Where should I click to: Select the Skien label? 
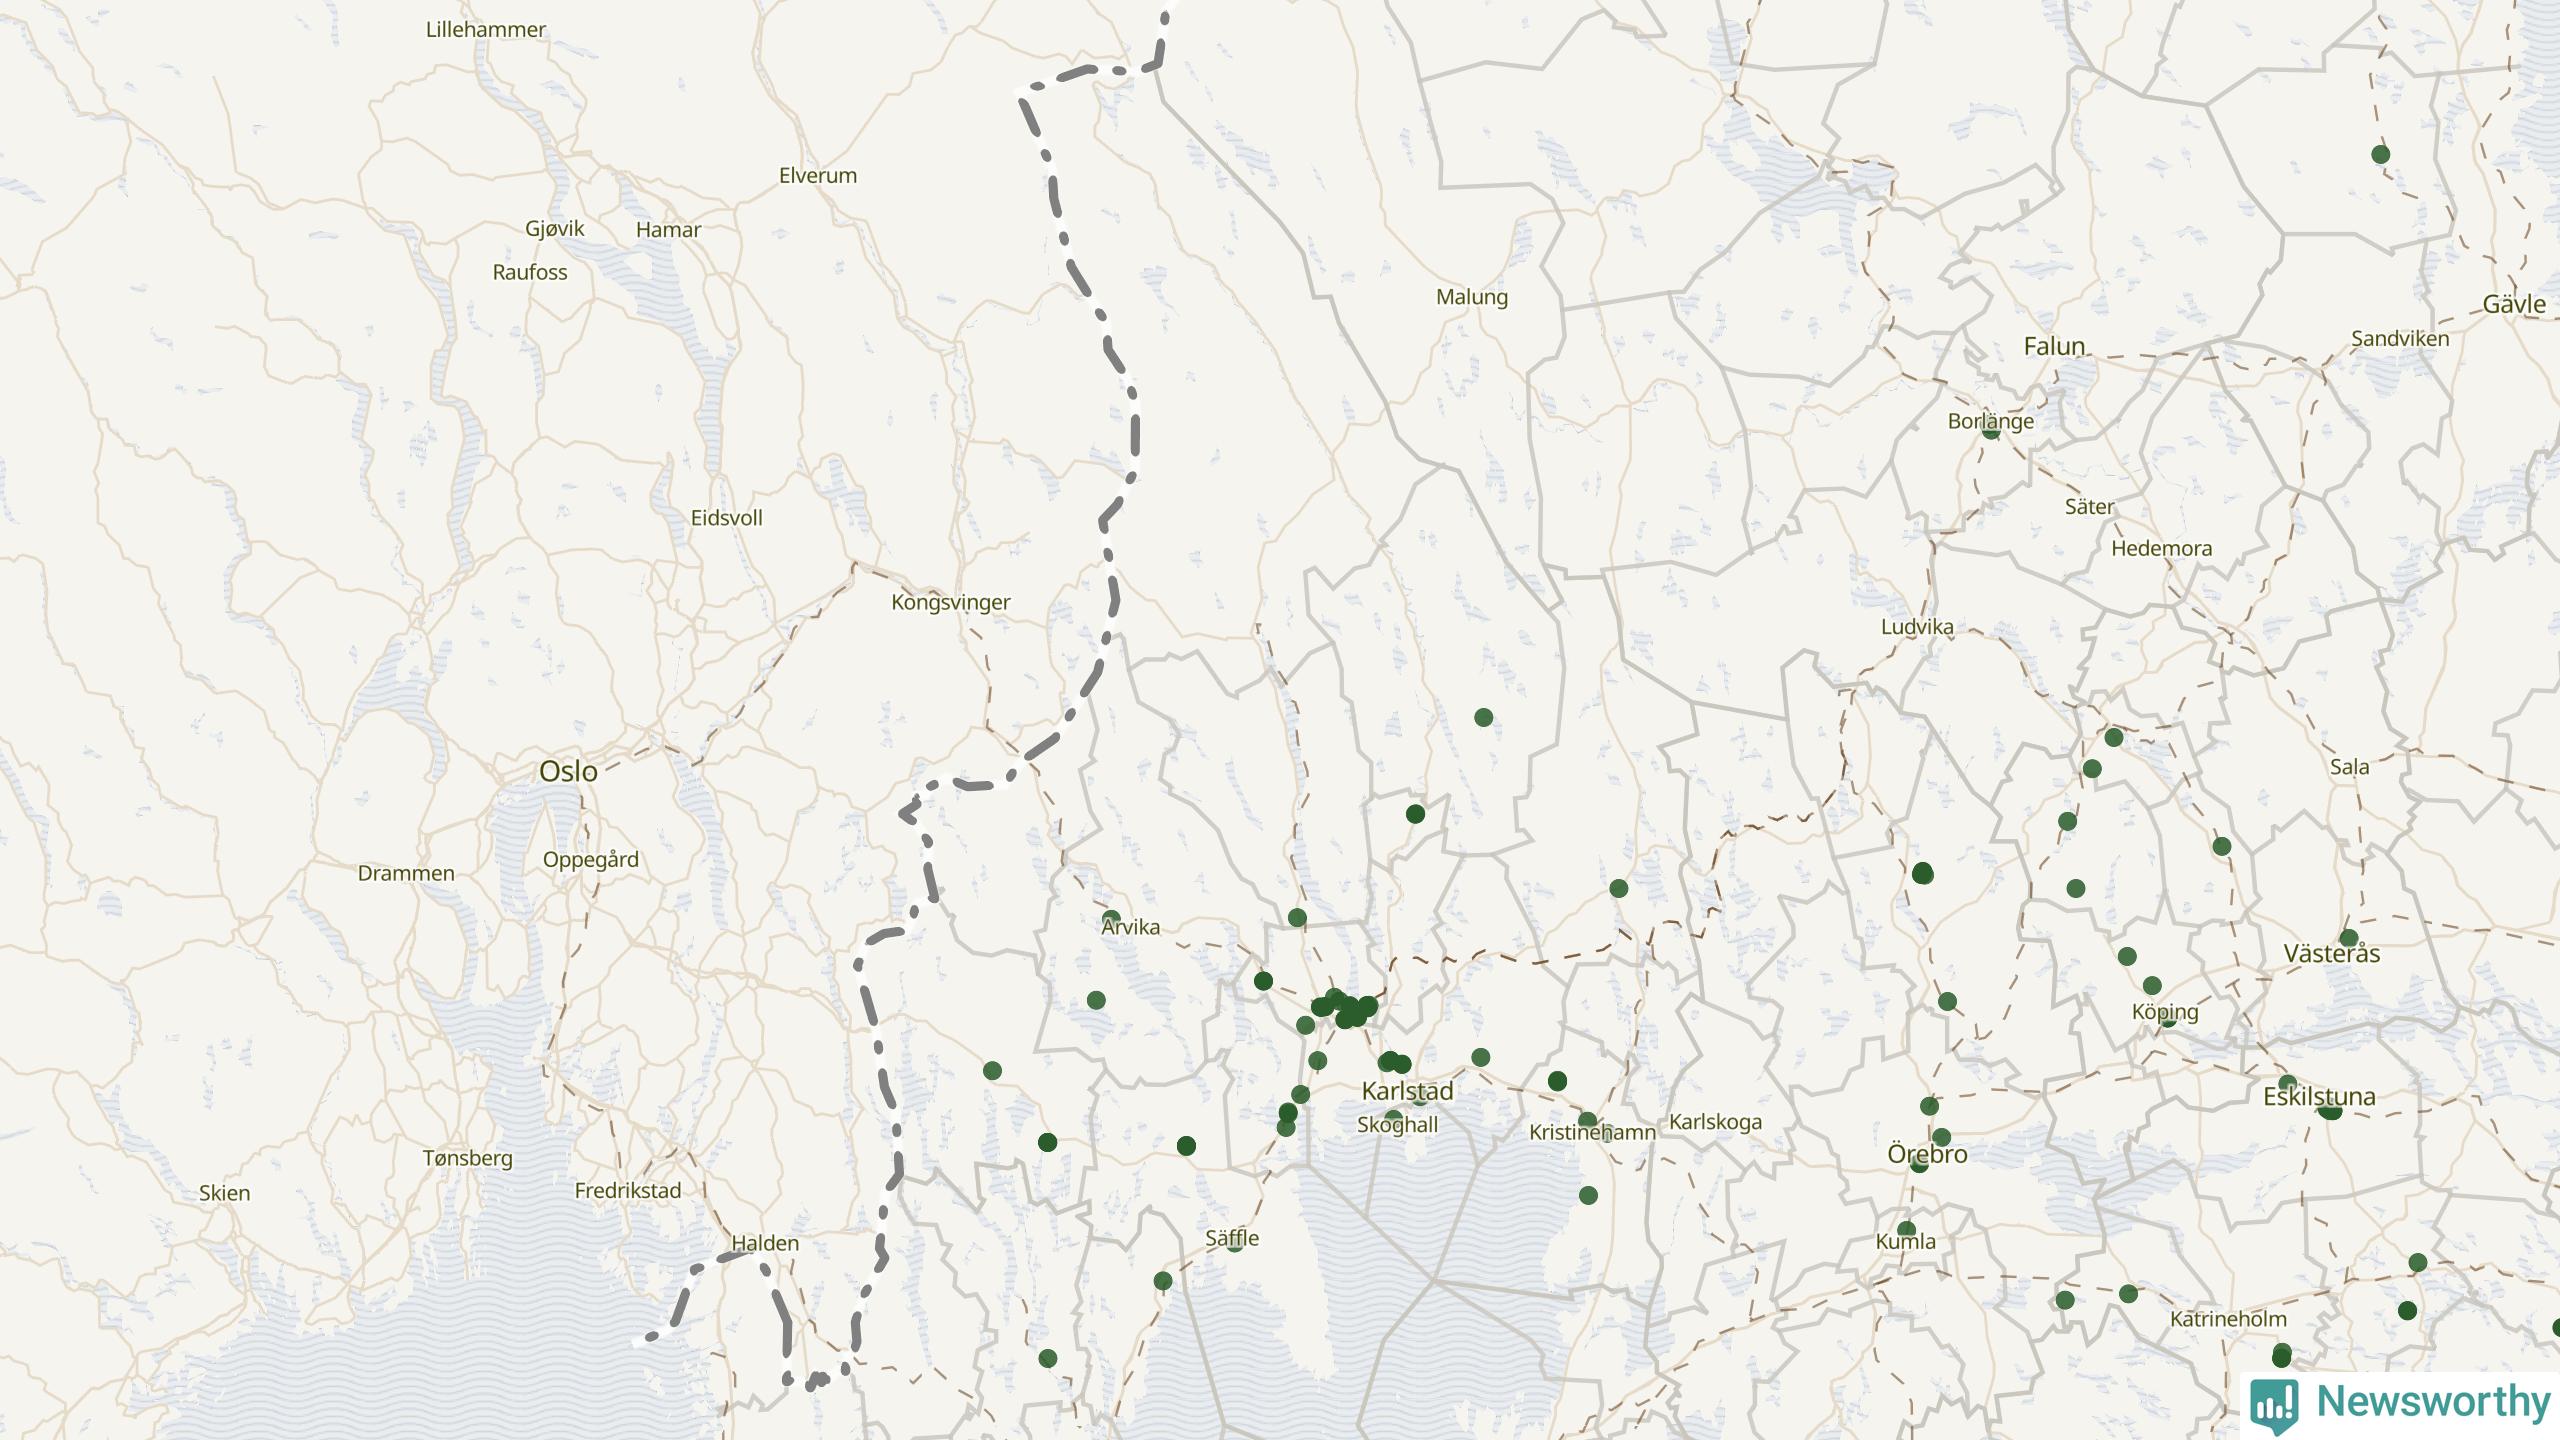point(225,1194)
